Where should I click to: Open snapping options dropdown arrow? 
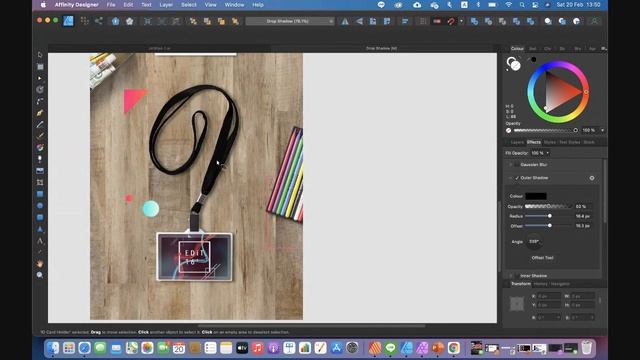[461, 21]
